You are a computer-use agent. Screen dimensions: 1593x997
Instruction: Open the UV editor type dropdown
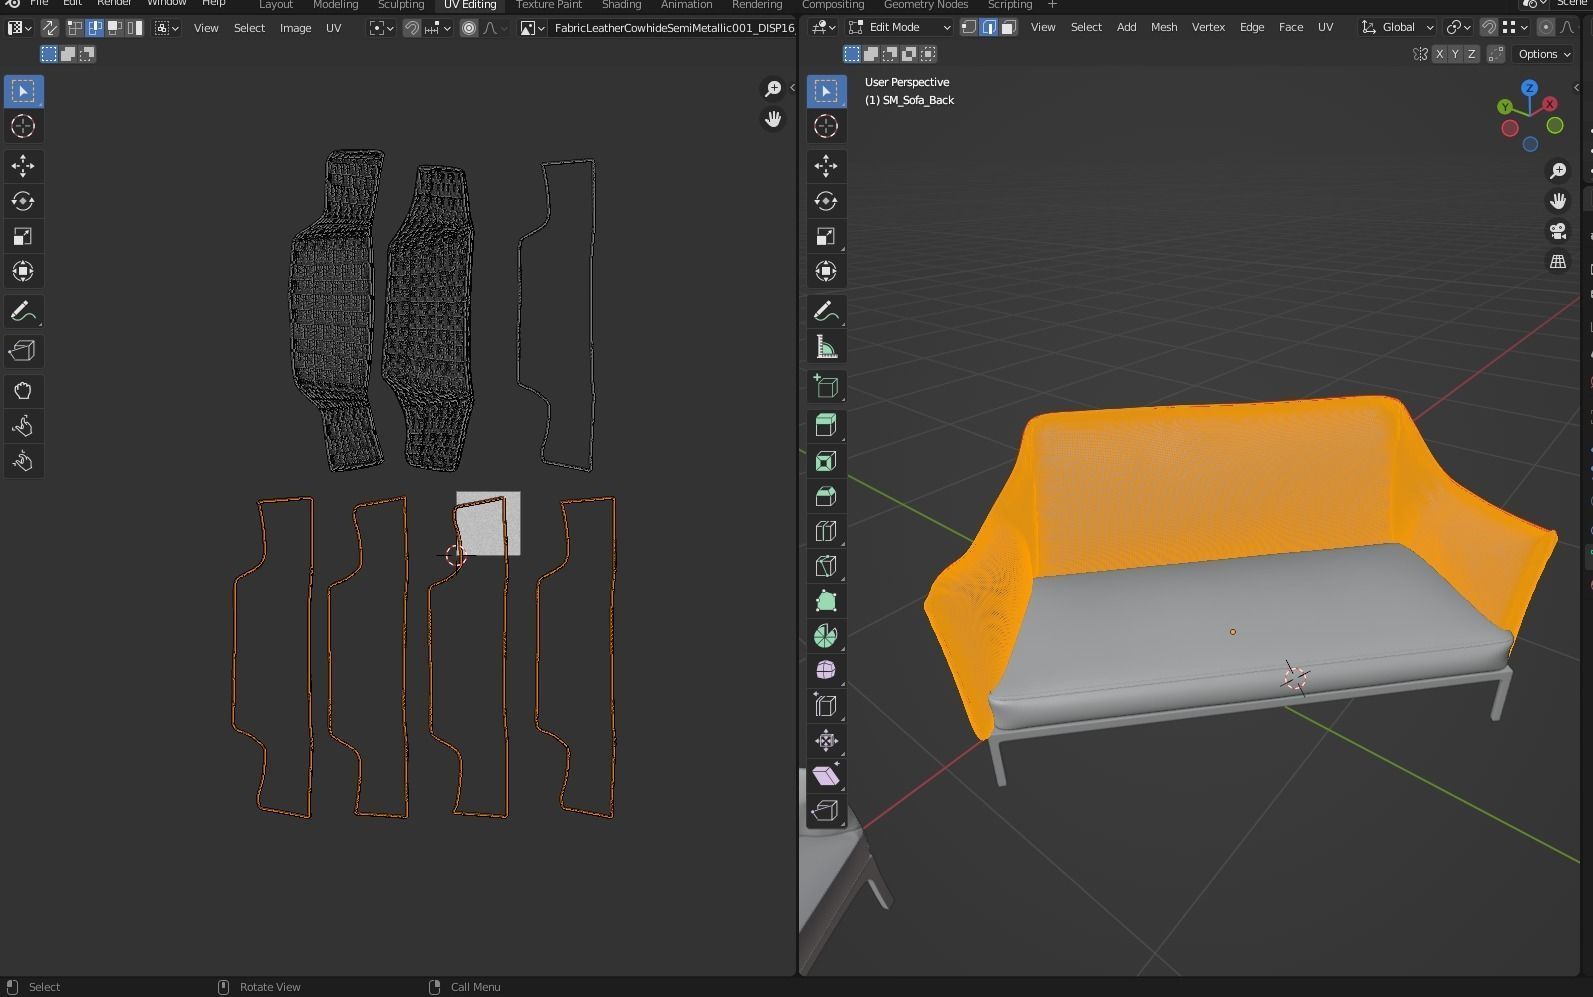coord(19,28)
